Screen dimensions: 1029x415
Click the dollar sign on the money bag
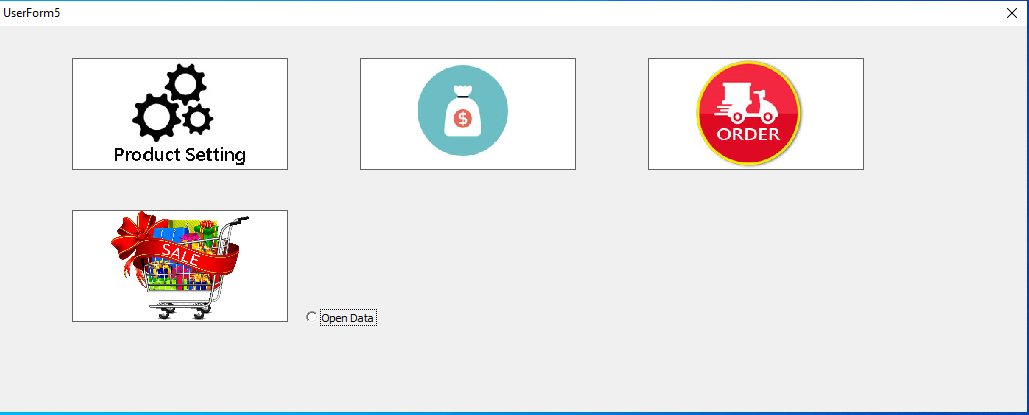point(463,119)
